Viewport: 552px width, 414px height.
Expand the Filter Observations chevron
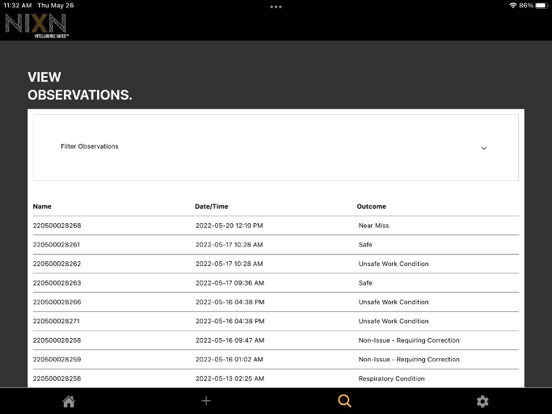(x=484, y=148)
